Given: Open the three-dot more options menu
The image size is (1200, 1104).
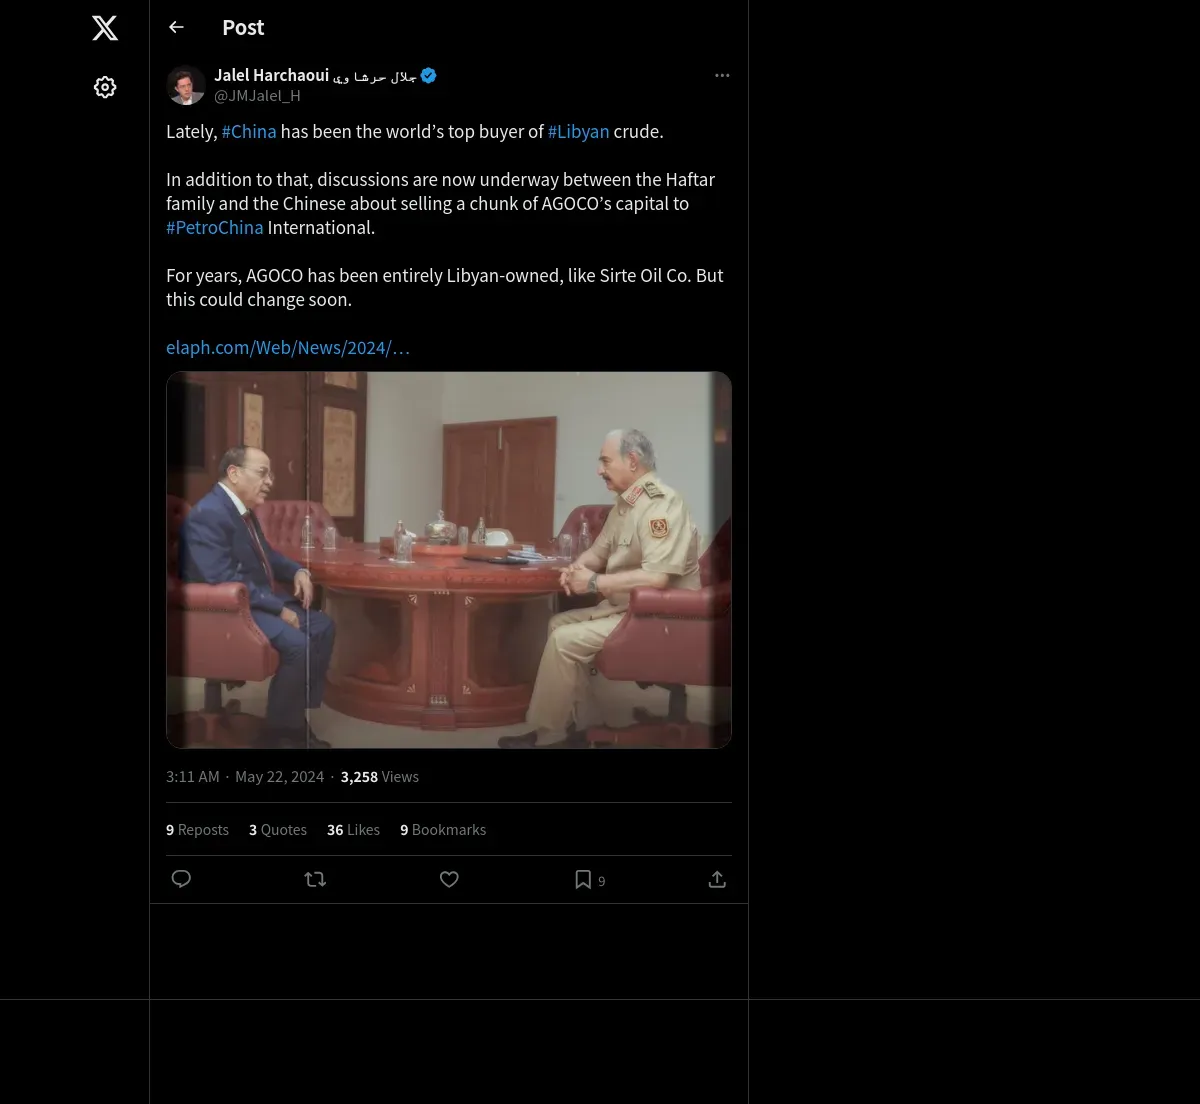Looking at the screenshot, I should (722, 76).
